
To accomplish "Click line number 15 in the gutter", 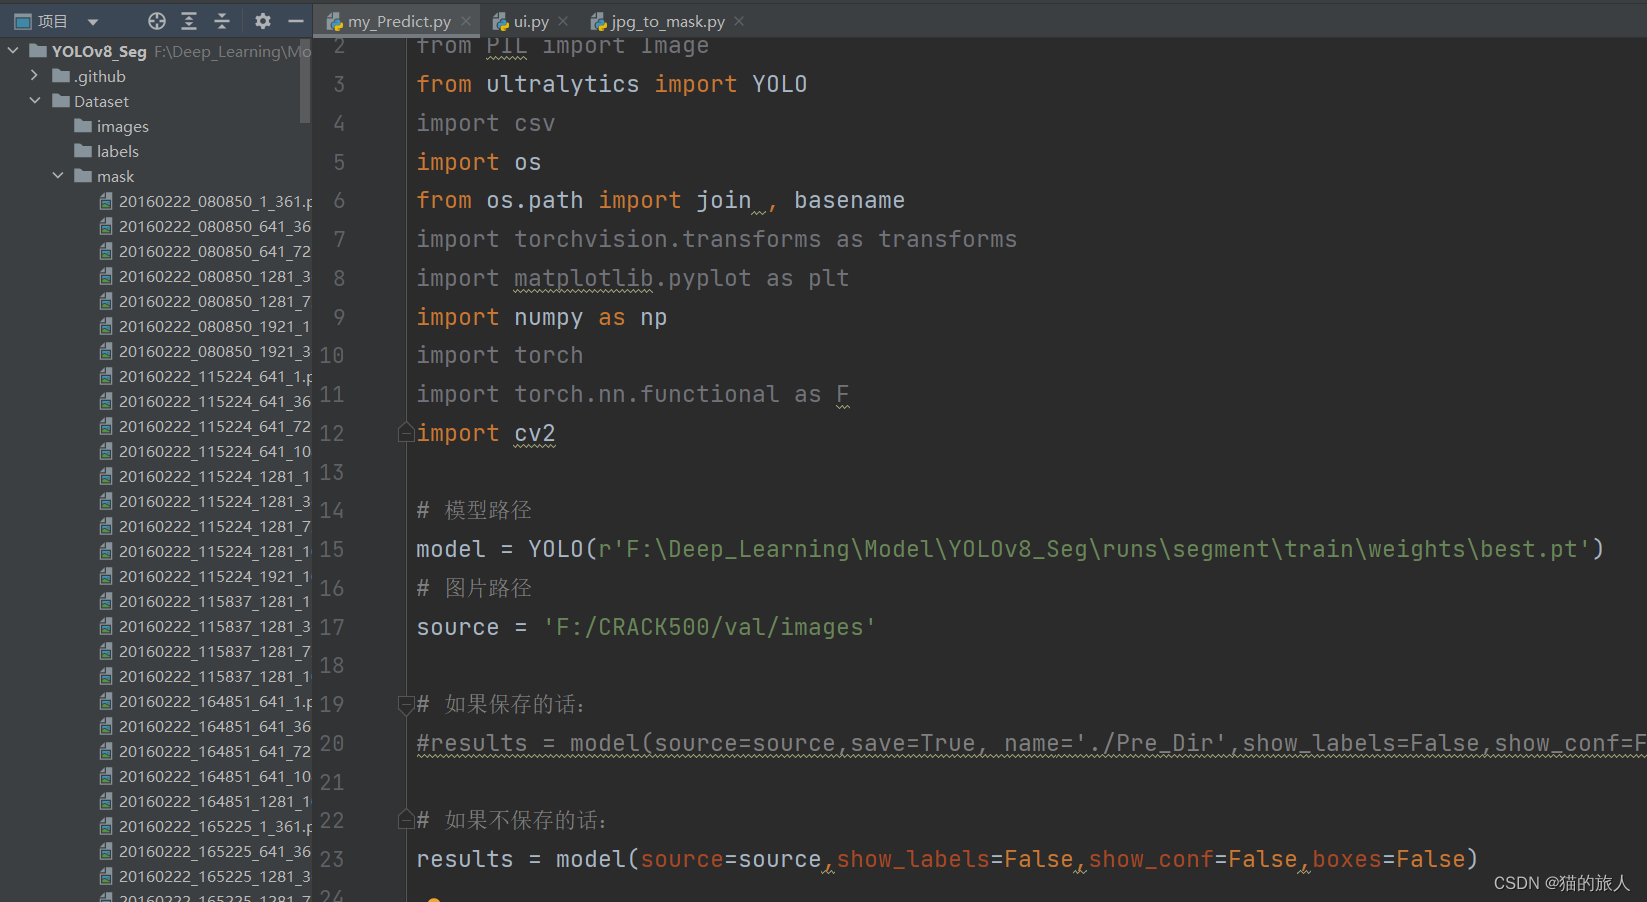I will [332, 550].
